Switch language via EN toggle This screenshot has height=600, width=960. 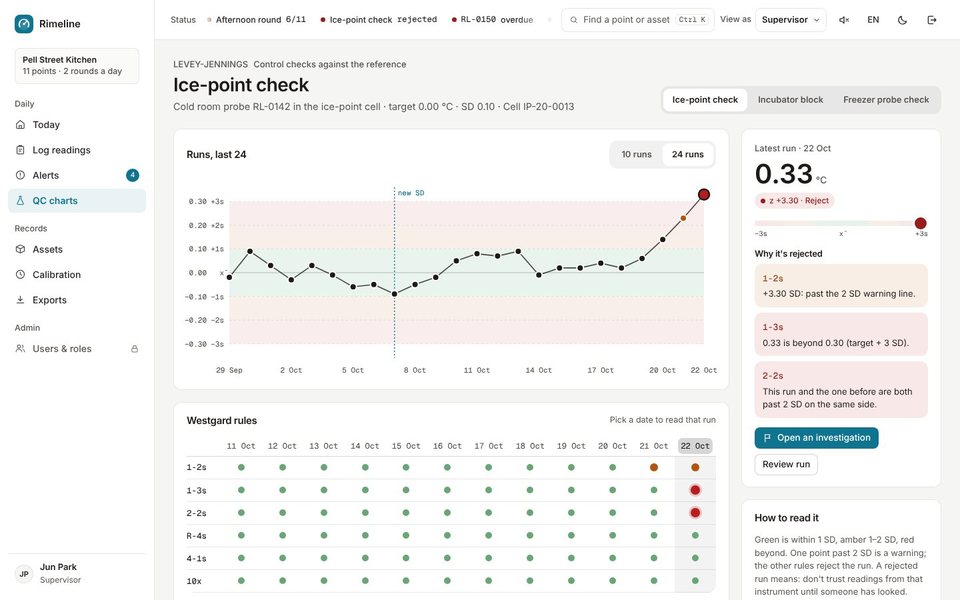click(x=873, y=20)
